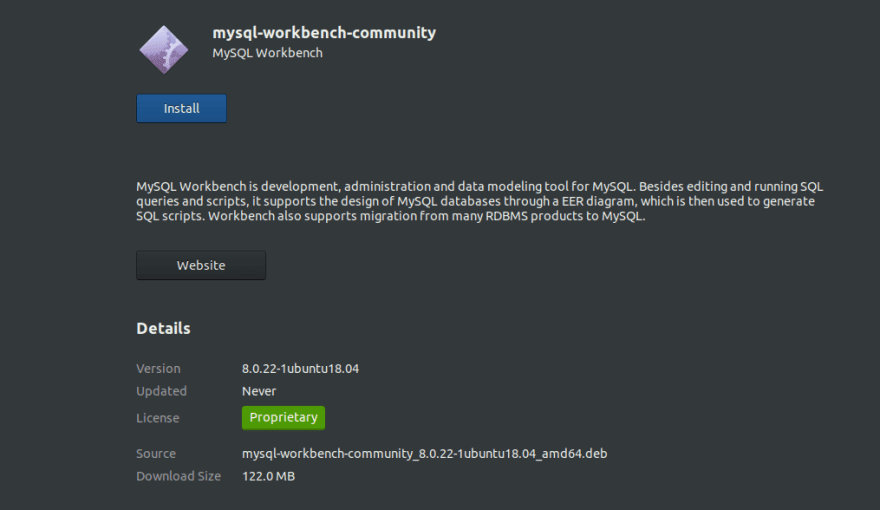Viewport: 880px width, 510px height.
Task: Click the Version label
Action: [158, 369]
